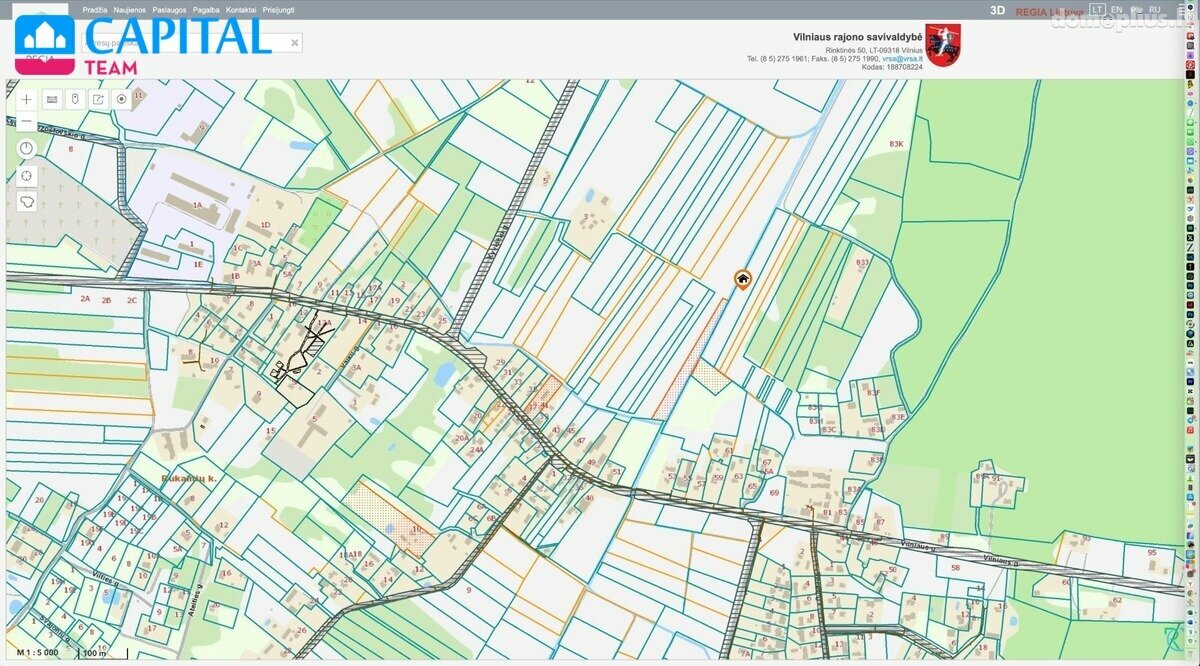This screenshot has height=666, width=1200.
Task: Select the mouse pointer info tool
Action: point(74,99)
